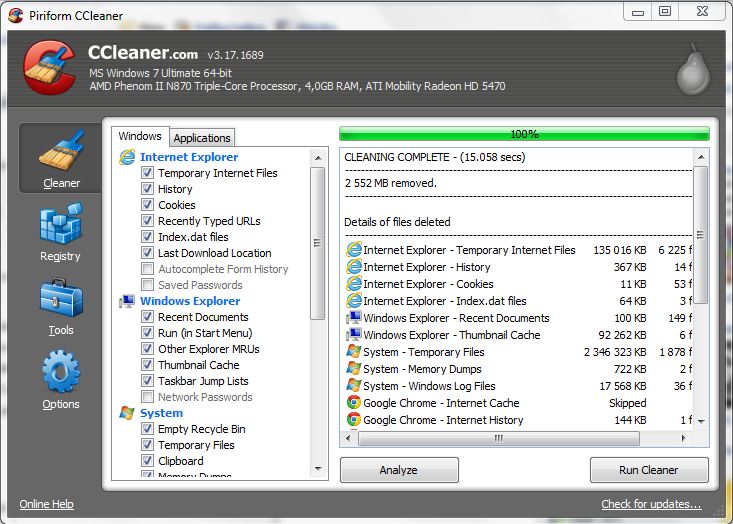Click IE icon beside Index.dat files result
The height and width of the screenshot is (524, 733).
354,301
